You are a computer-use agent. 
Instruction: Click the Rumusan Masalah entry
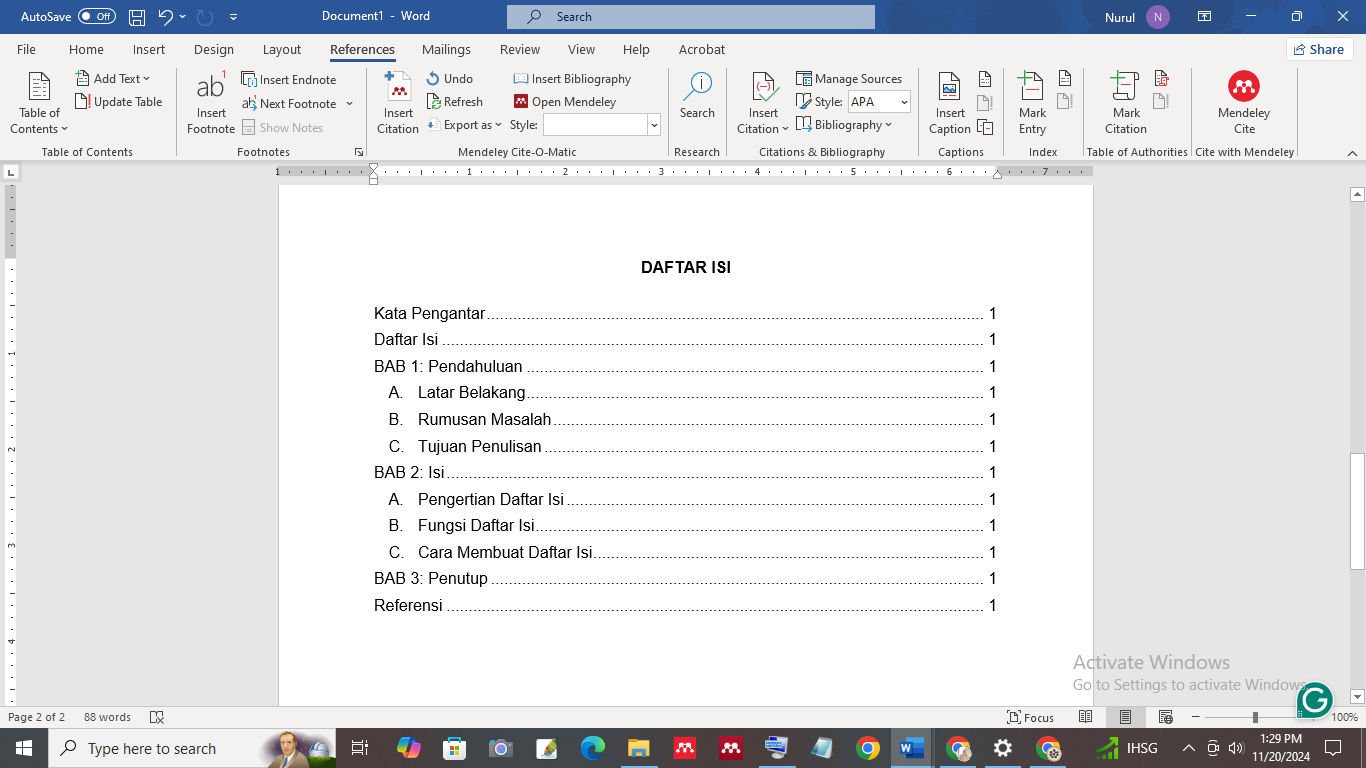[x=693, y=420]
